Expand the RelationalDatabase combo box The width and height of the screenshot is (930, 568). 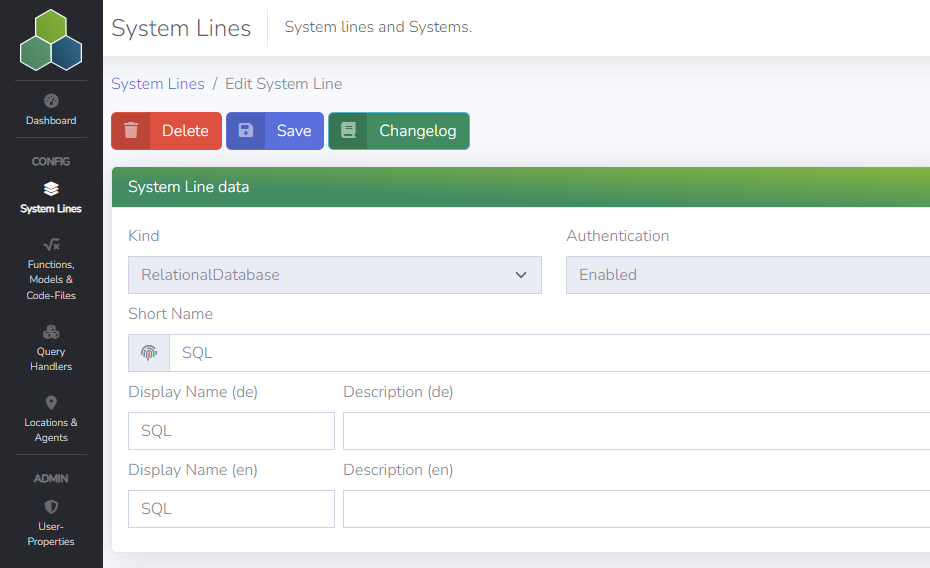335,275
